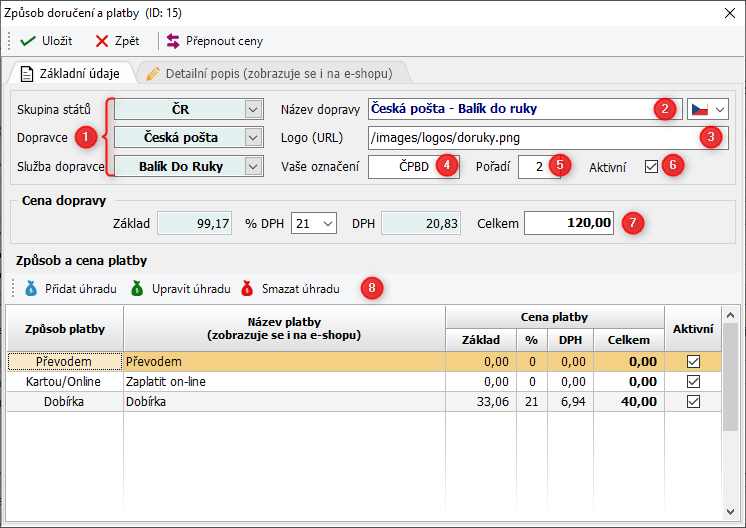Click the green money bag Upravit úhradu icon
Screen dimensions: 746x528
coord(137,288)
